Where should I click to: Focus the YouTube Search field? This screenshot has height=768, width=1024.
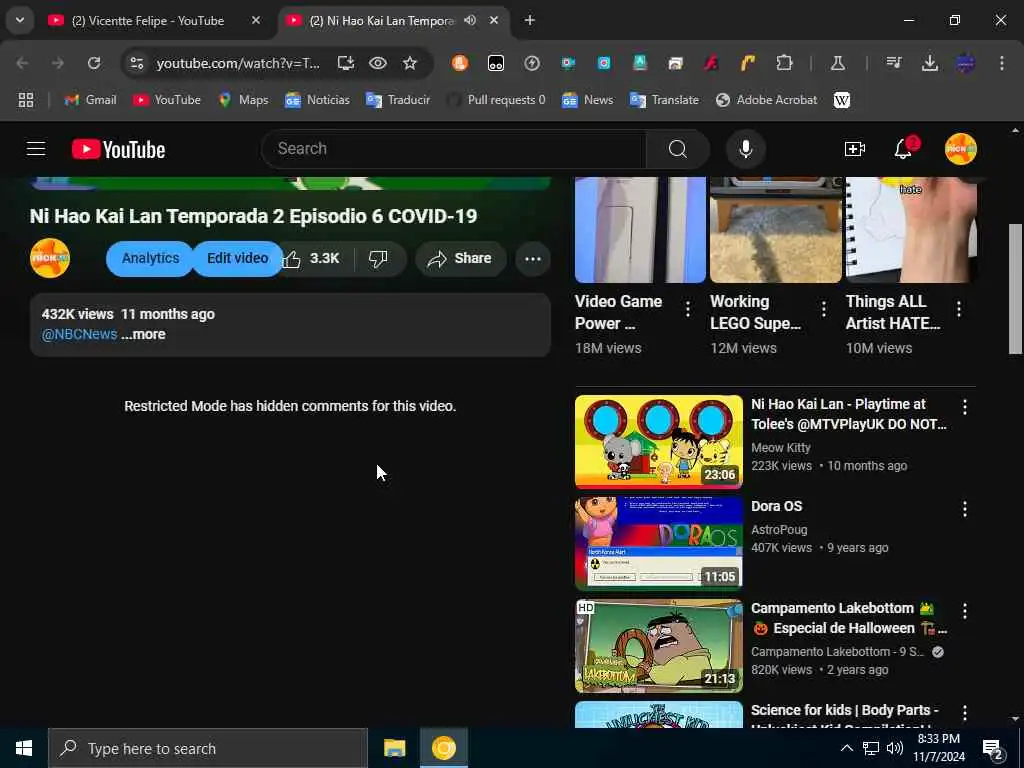[x=453, y=149]
